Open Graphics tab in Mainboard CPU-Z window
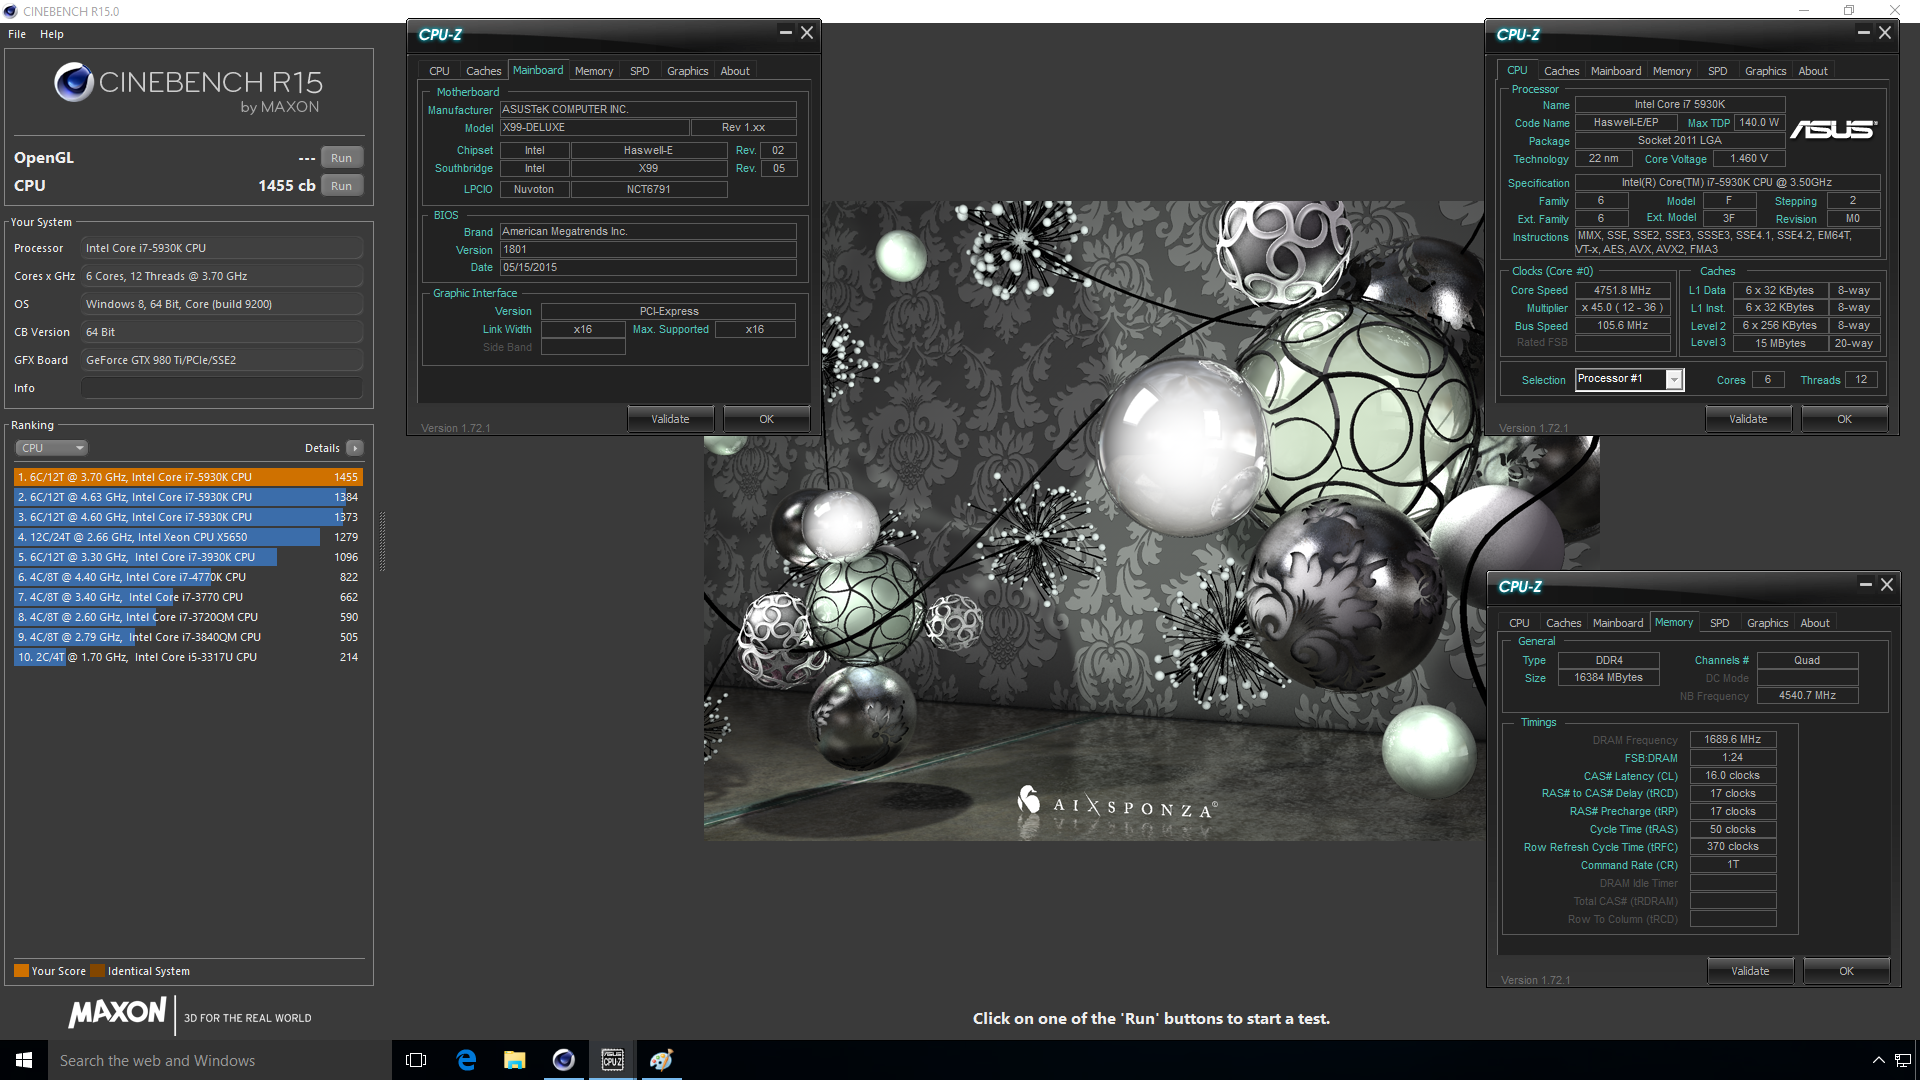The width and height of the screenshot is (1920, 1080). pyautogui.click(x=687, y=71)
